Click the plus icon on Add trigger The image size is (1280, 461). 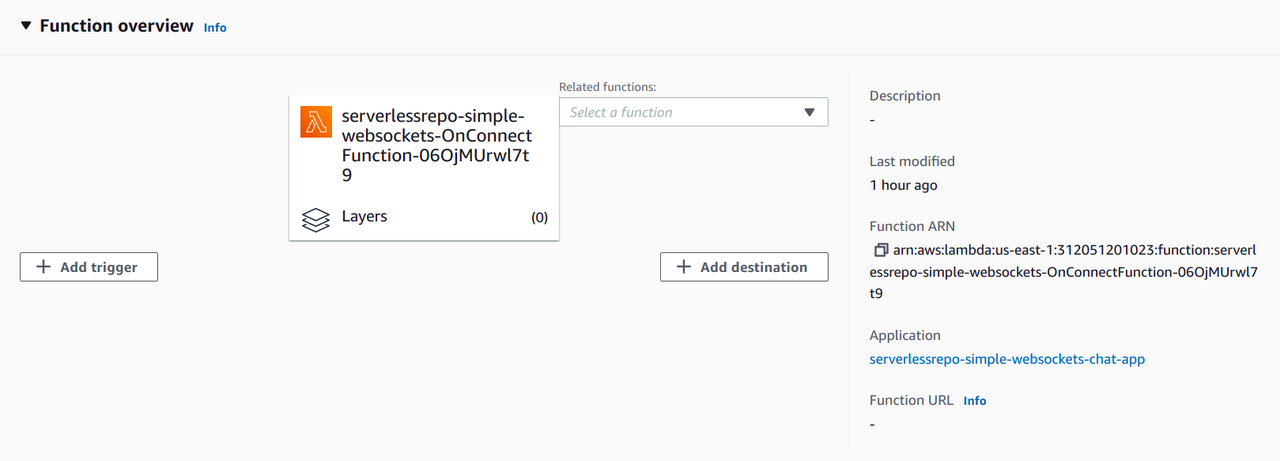pyautogui.click(x=43, y=267)
